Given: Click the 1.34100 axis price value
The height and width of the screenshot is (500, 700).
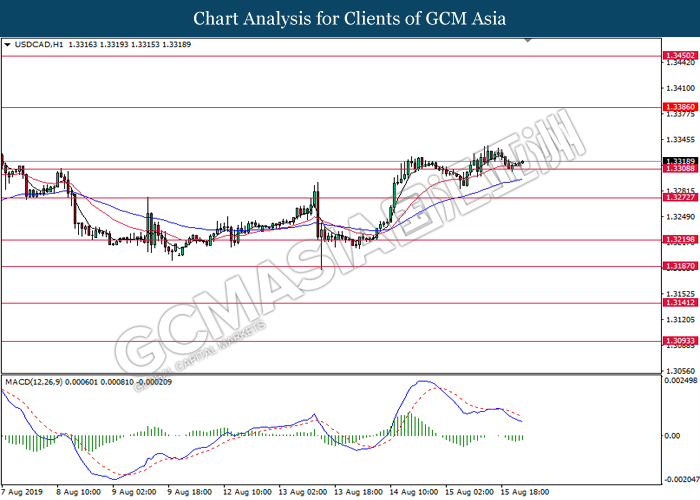Looking at the screenshot, I should (x=680, y=88).
